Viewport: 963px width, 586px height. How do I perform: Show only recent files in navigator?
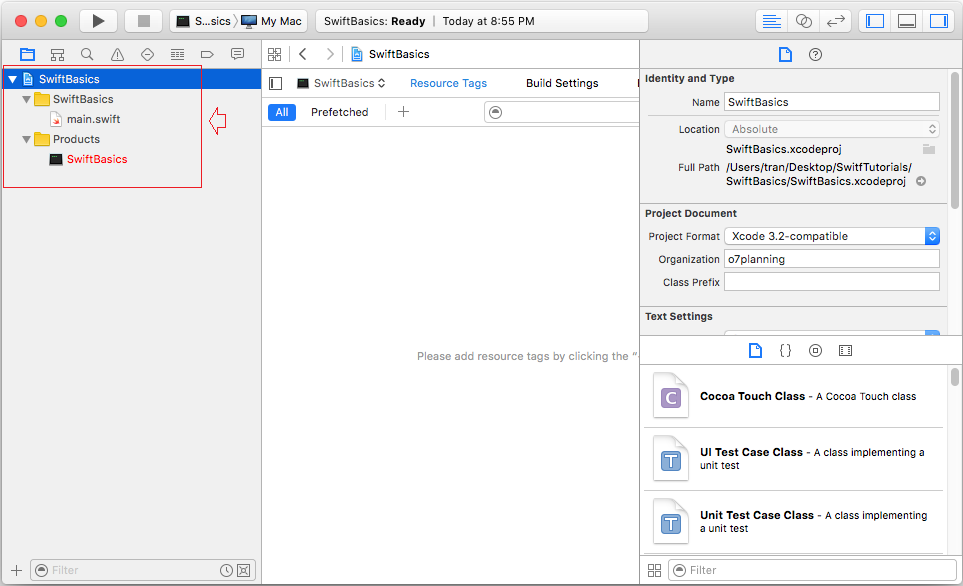tap(227, 571)
